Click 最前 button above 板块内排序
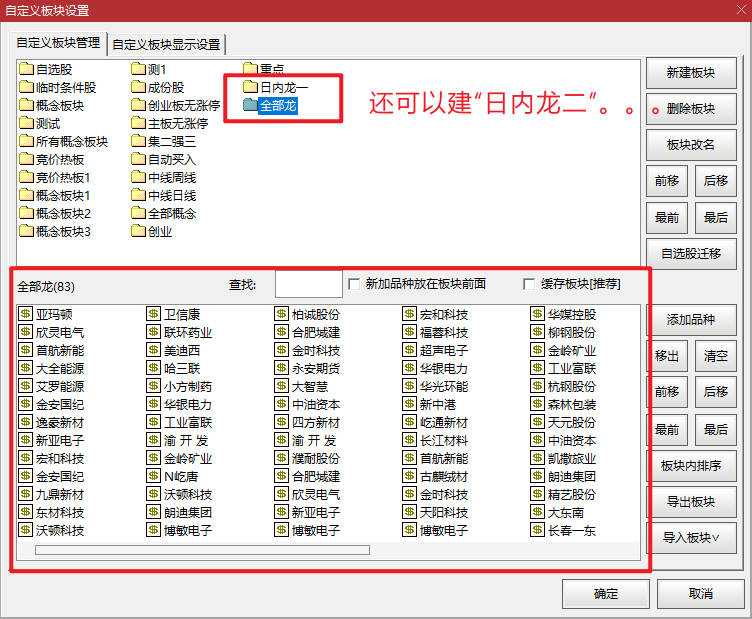The image size is (752, 619). point(668,430)
